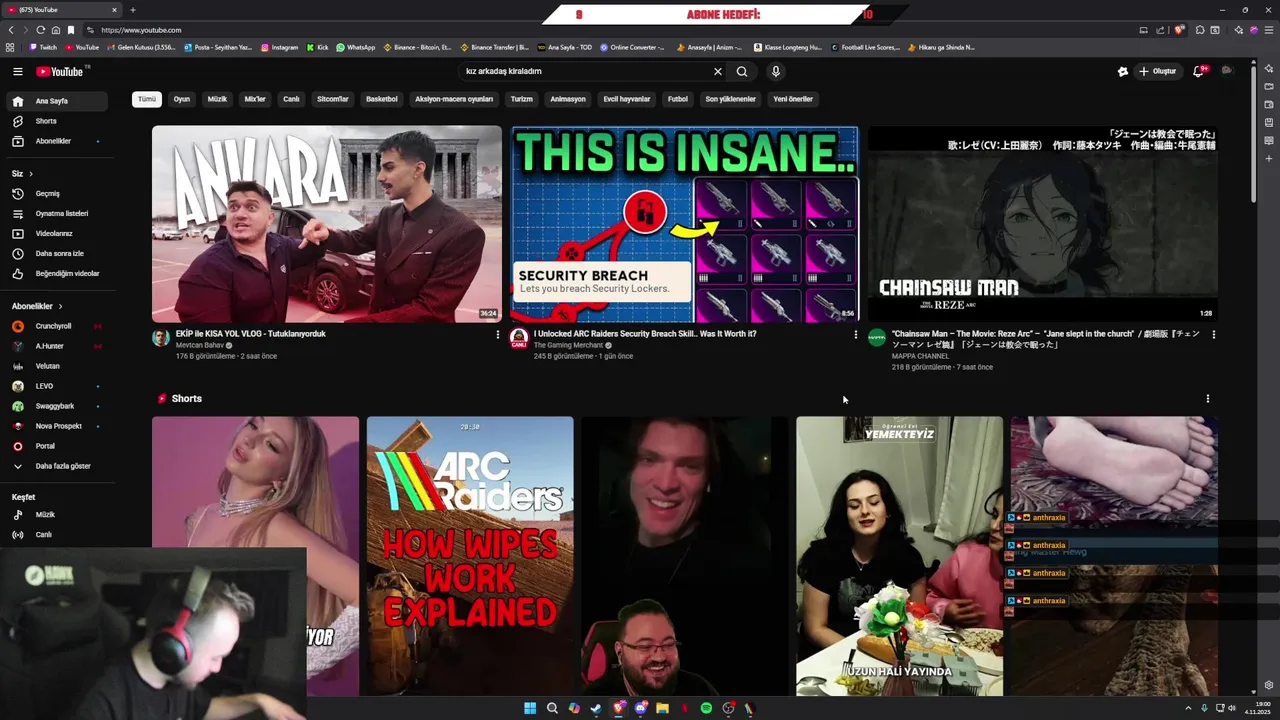Open Discord from the taskbar
The image size is (1280, 720).
[640, 708]
